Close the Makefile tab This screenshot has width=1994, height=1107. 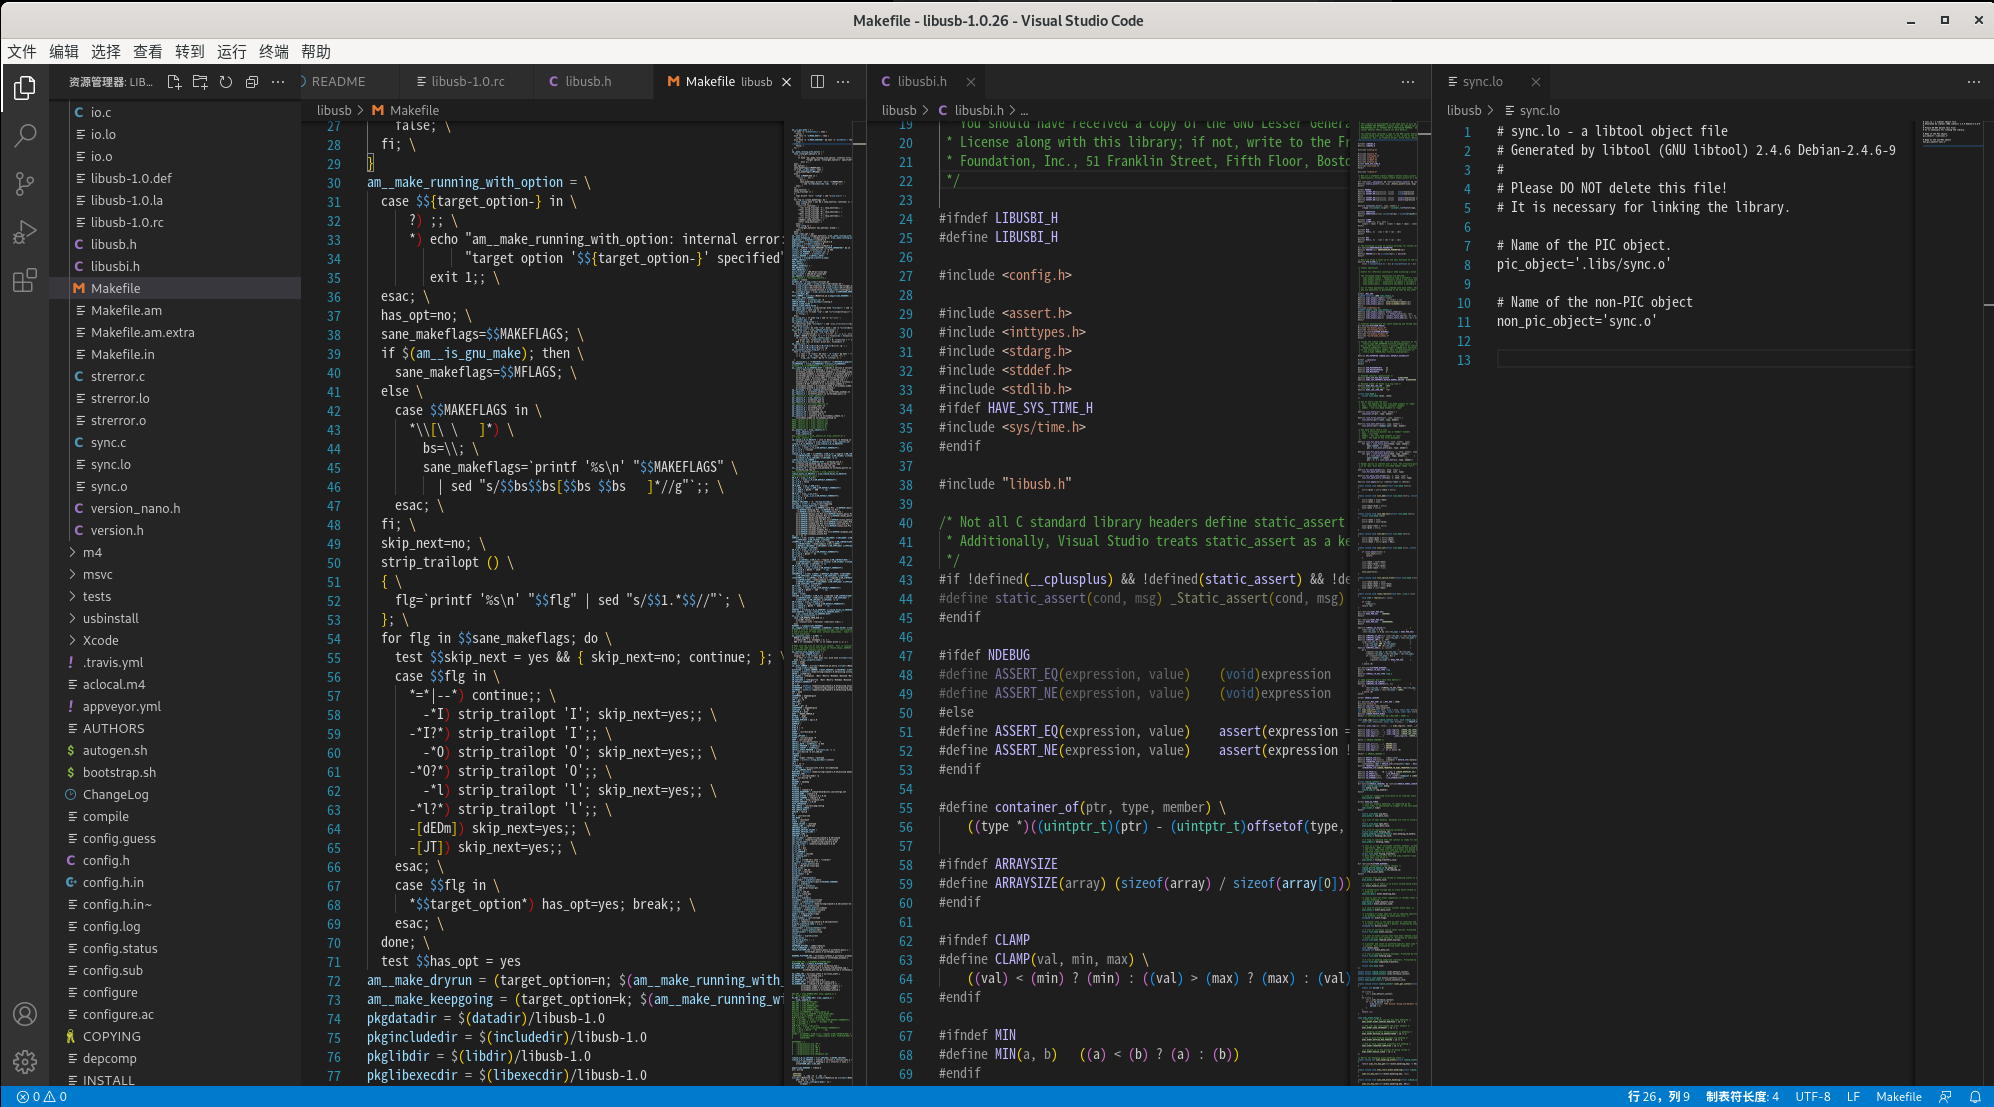786,82
